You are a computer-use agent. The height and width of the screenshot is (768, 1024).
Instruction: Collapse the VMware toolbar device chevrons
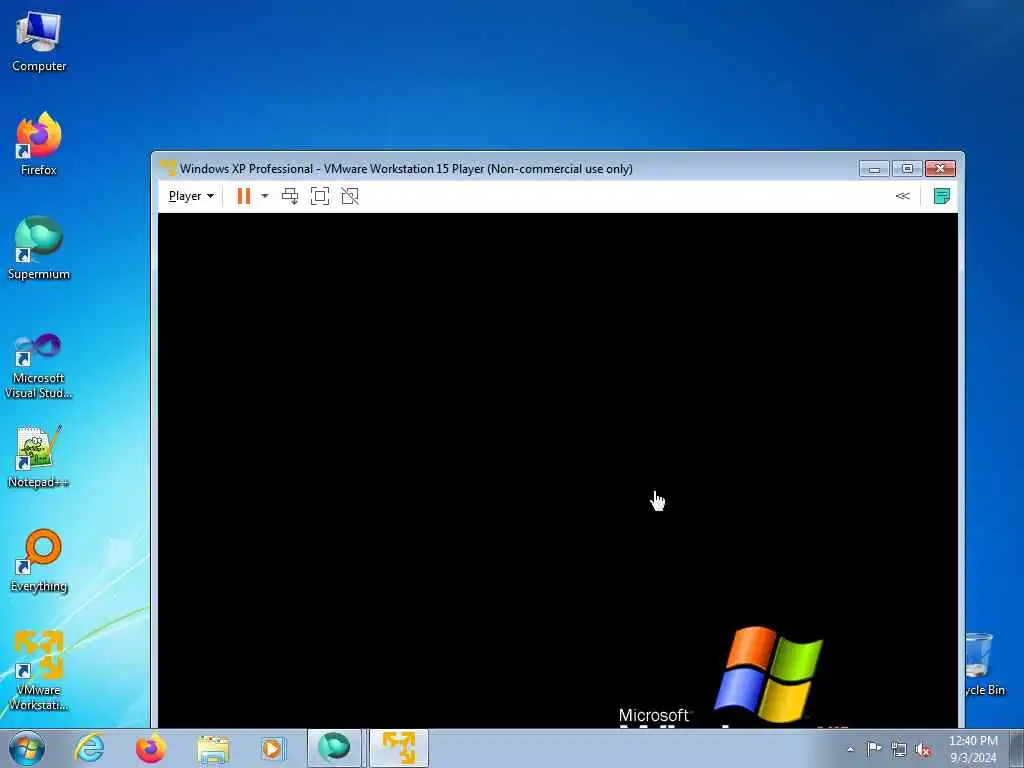pos(903,196)
